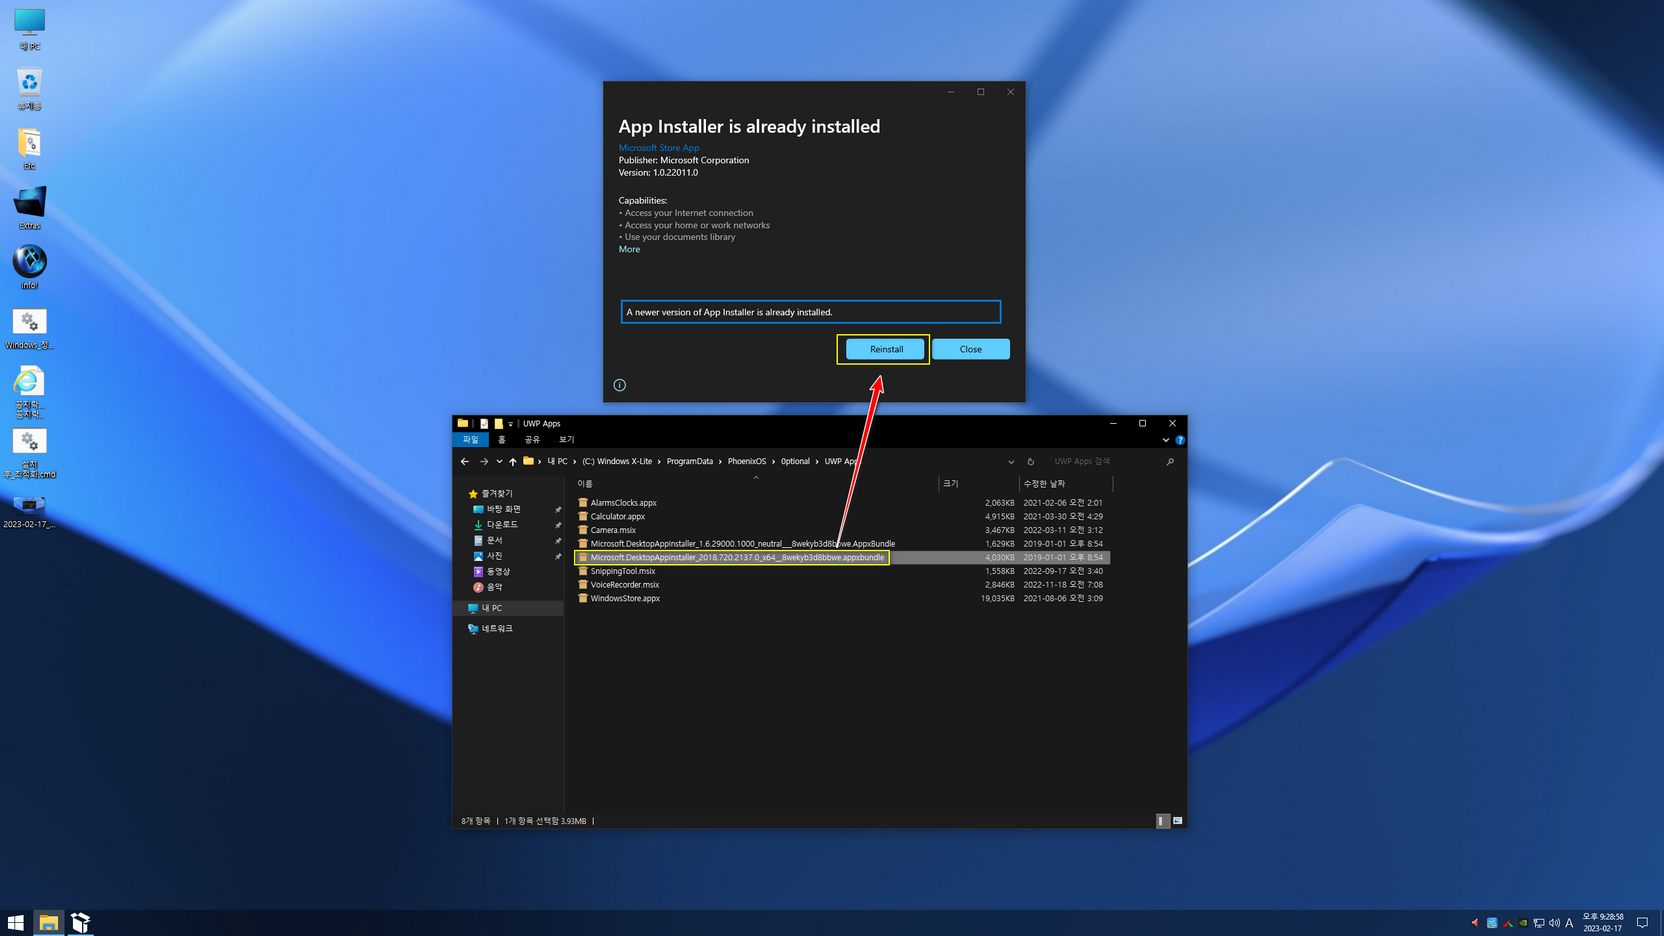Click the Explorer back arrow
This screenshot has width=1664, height=936.
tap(465, 462)
